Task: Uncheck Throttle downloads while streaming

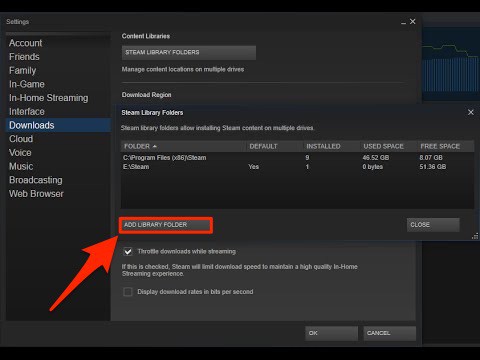Action: [x=128, y=251]
